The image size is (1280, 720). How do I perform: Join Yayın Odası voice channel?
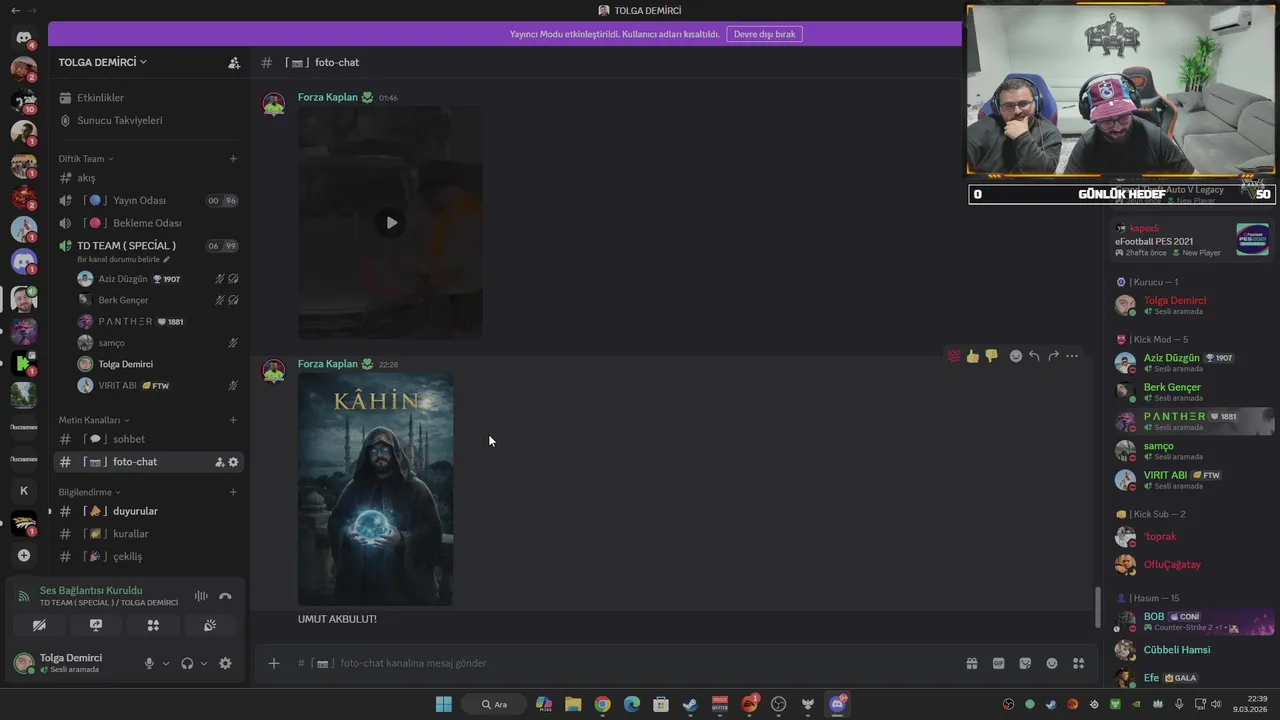(x=148, y=200)
